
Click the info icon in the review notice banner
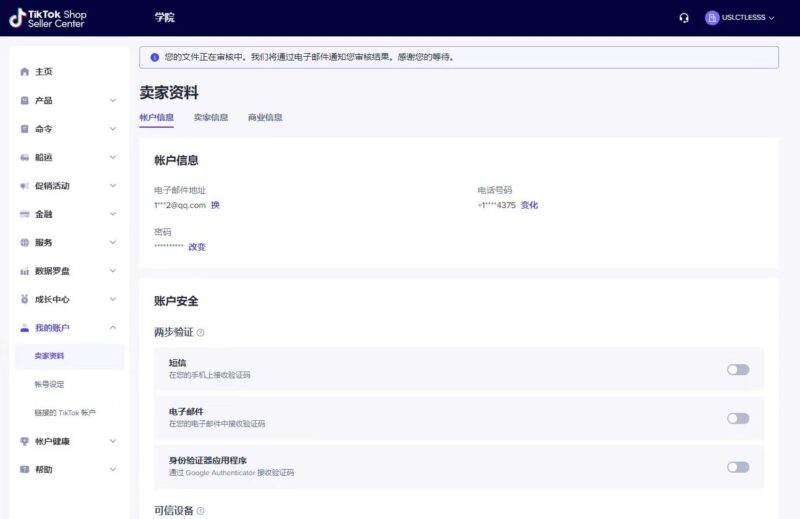tap(155, 57)
